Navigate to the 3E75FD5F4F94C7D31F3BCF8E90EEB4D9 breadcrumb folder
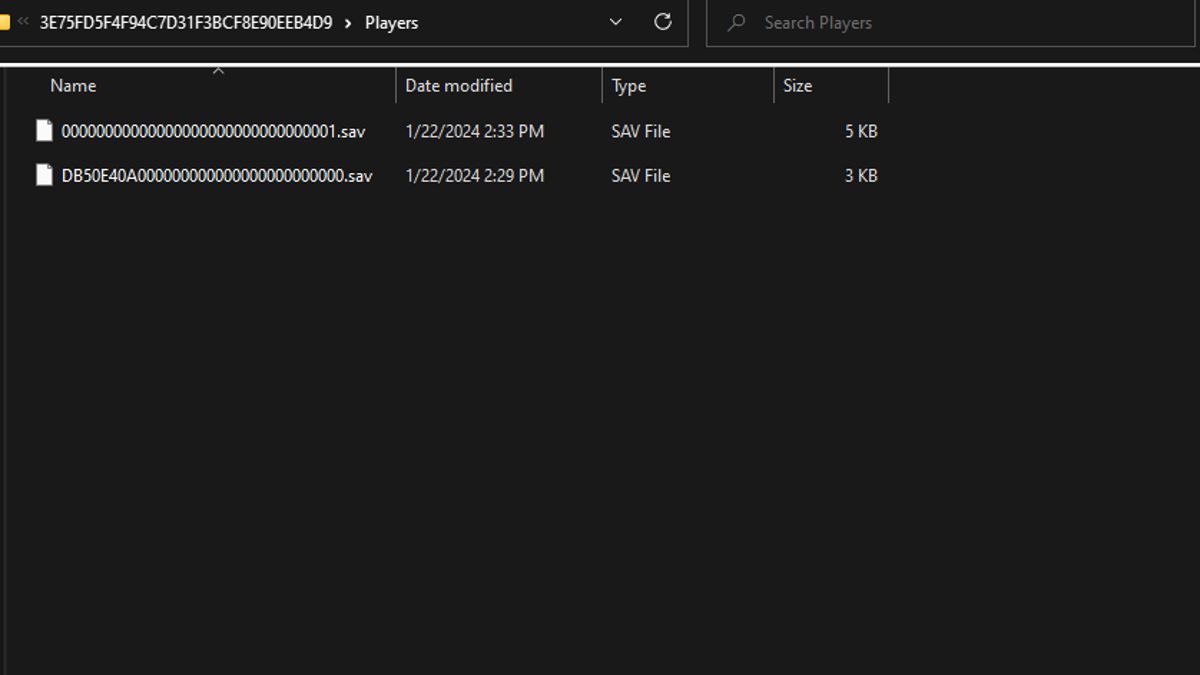 (x=186, y=22)
